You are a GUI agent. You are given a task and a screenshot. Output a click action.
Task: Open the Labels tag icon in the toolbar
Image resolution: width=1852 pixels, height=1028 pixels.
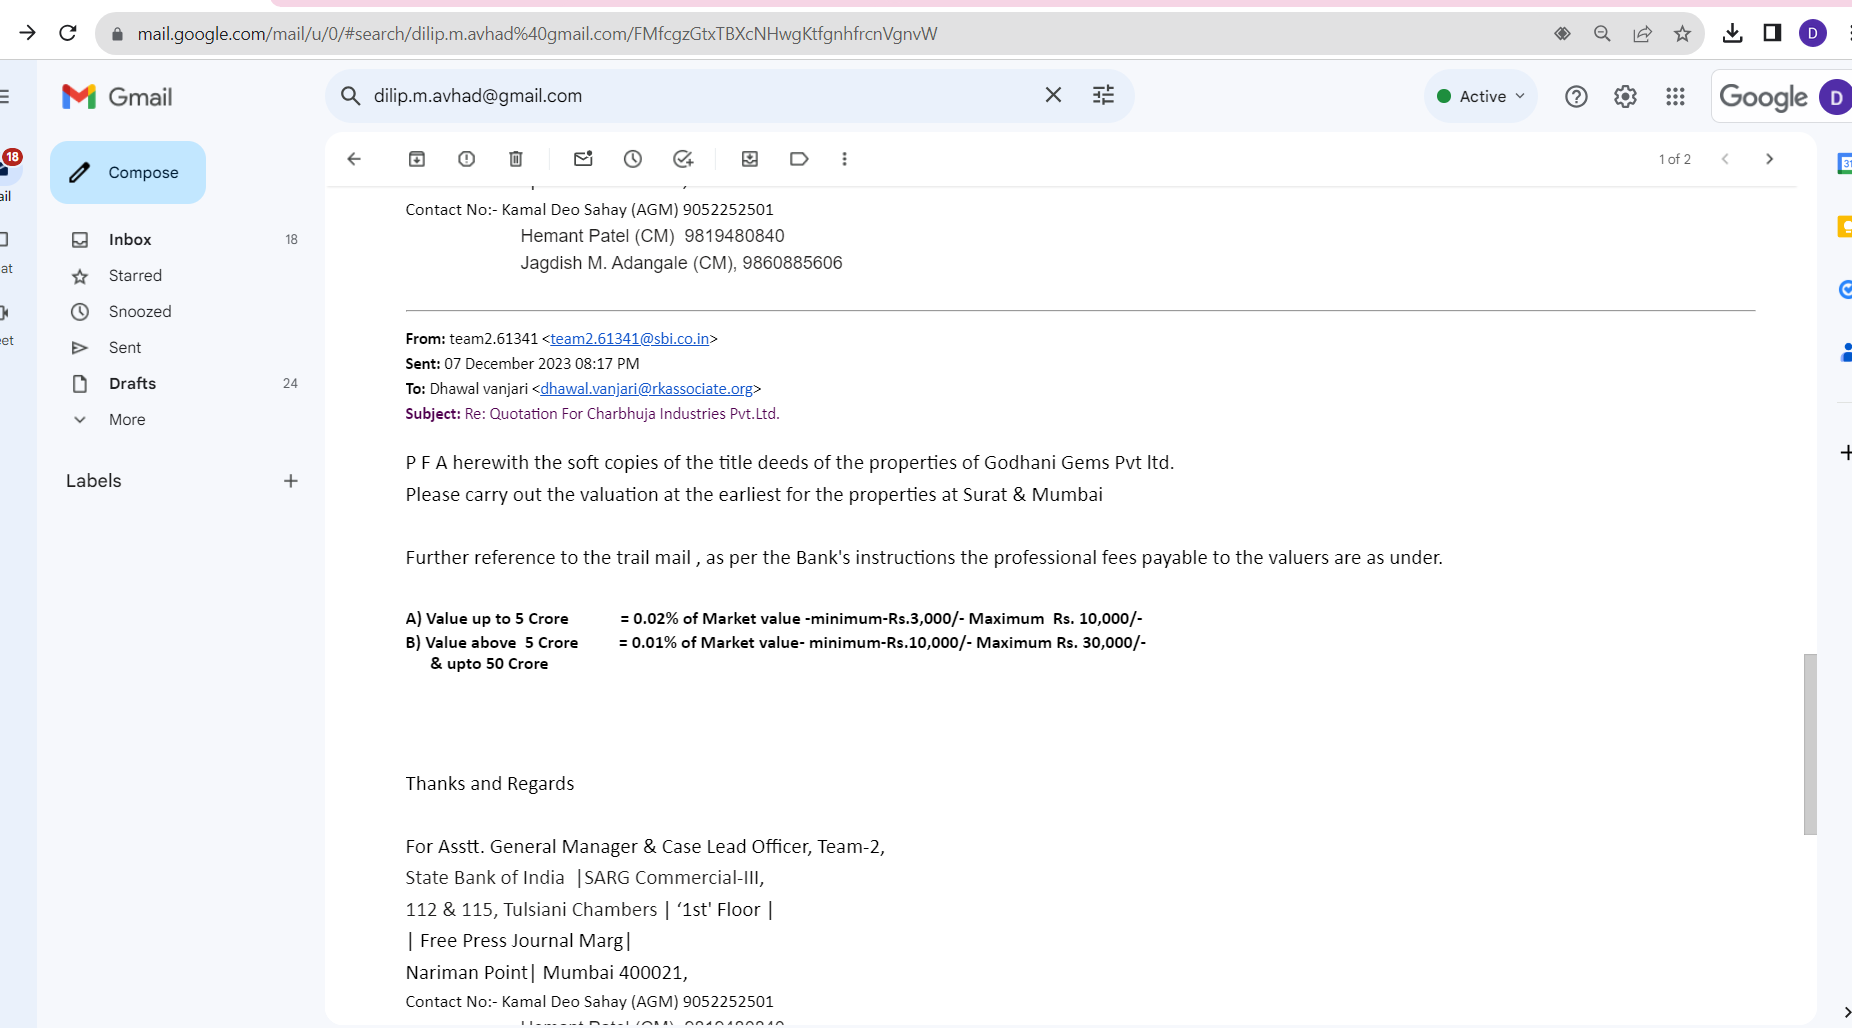pos(799,159)
